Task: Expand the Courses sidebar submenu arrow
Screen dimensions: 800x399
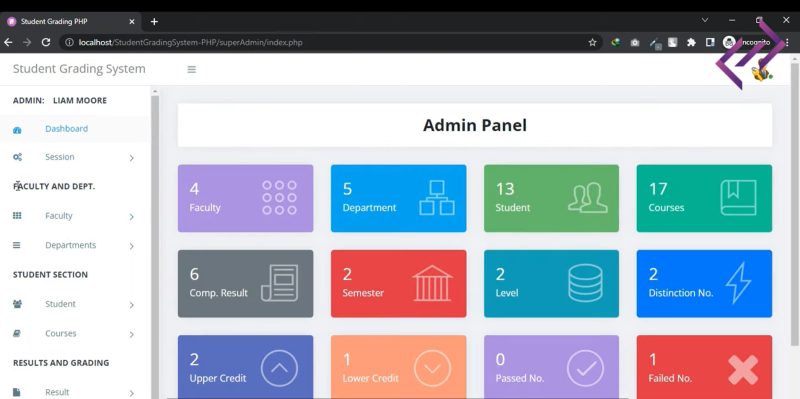Action: click(x=132, y=334)
